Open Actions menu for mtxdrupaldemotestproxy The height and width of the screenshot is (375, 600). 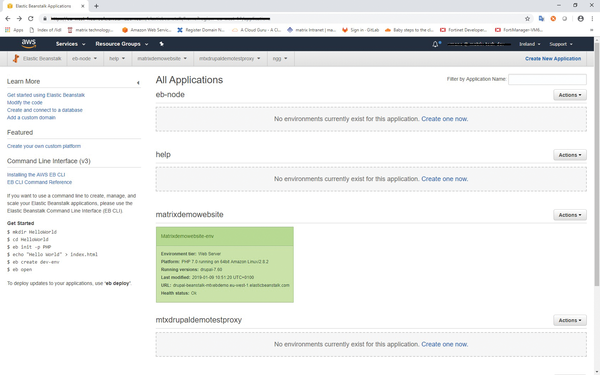click(x=570, y=320)
